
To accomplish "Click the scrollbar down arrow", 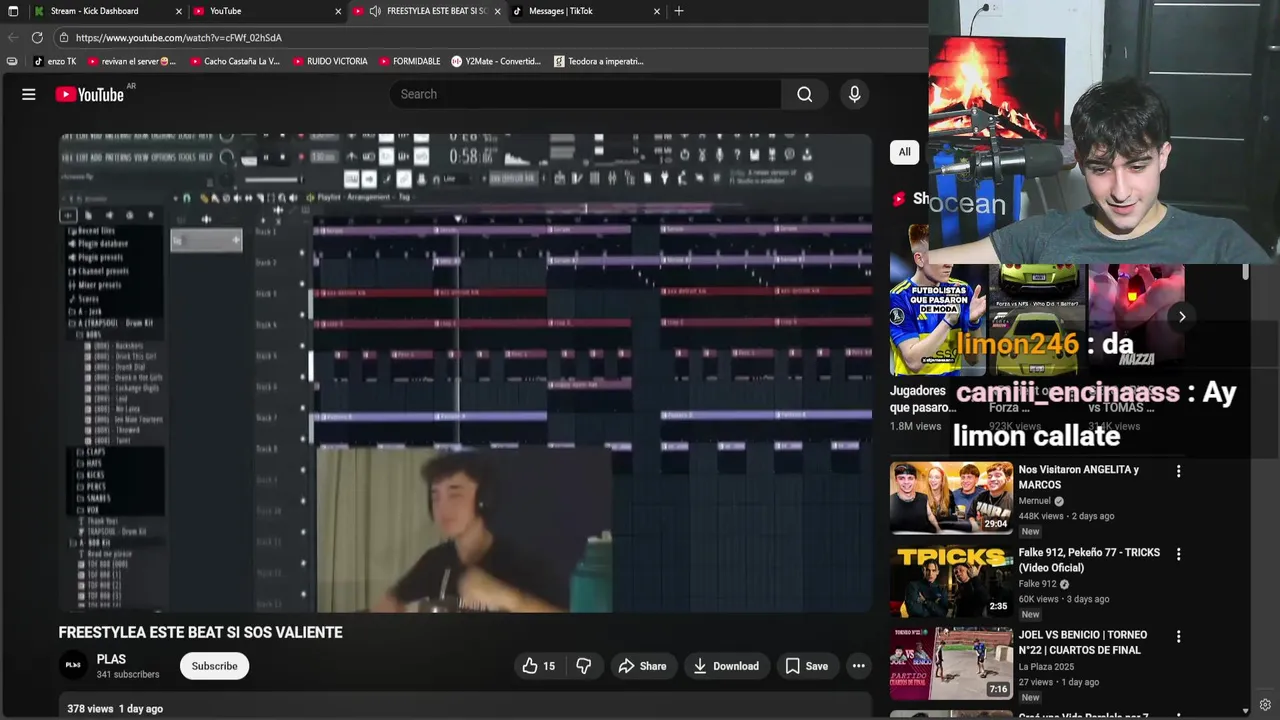I will point(1245,710).
